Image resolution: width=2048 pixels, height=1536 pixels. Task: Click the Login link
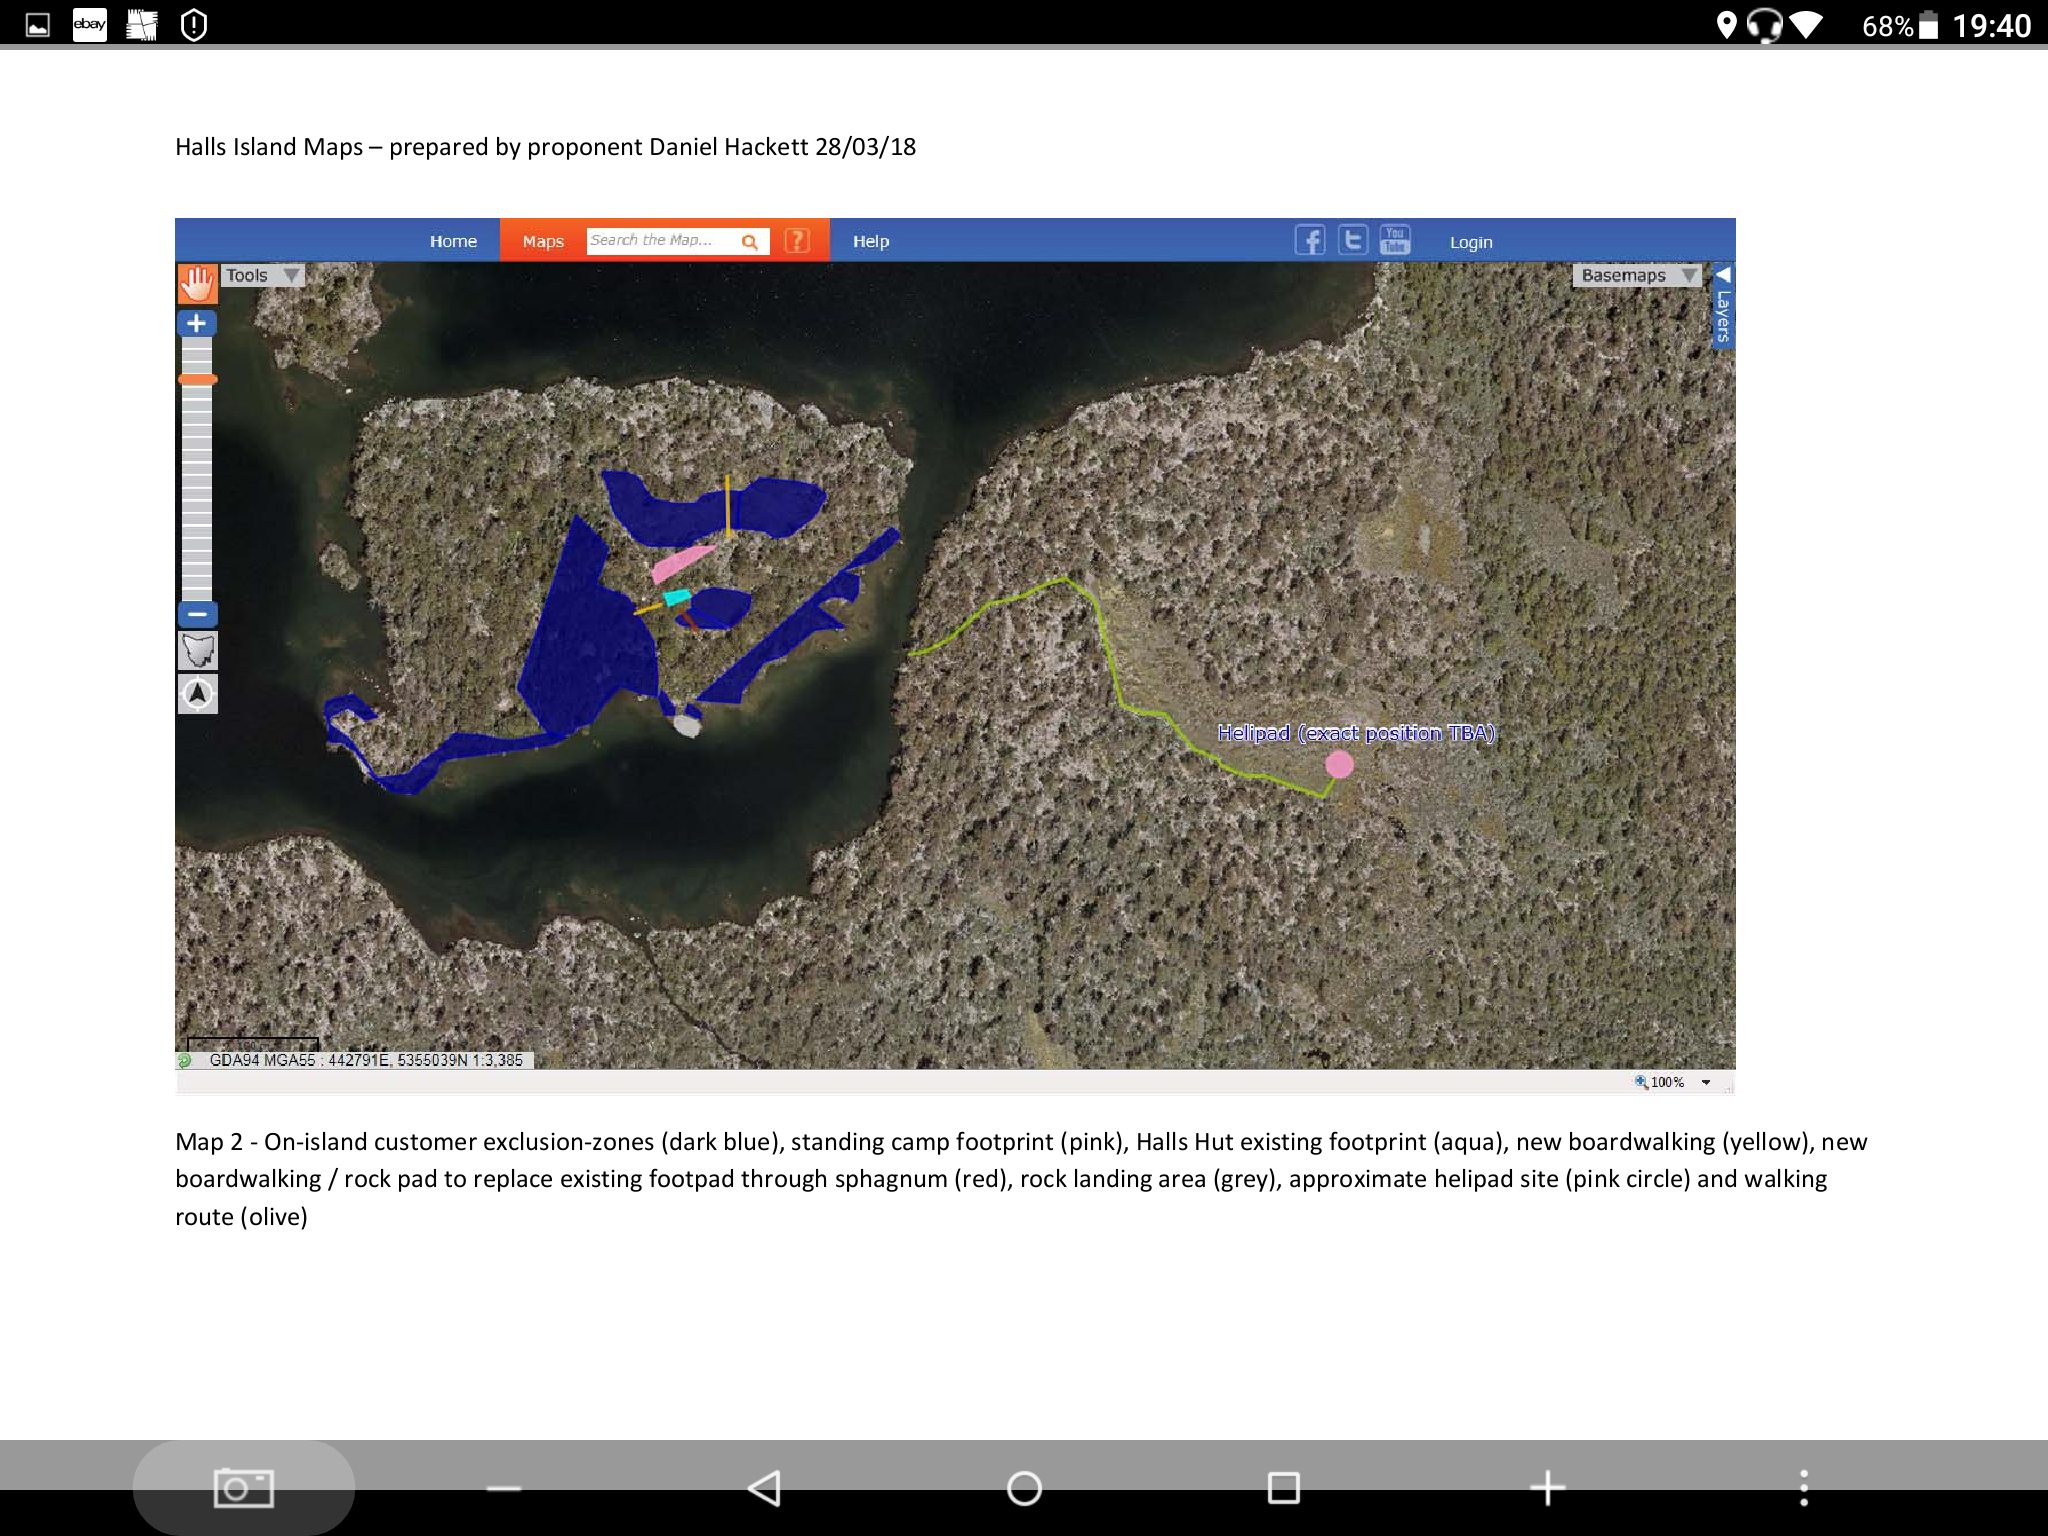point(1471,242)
